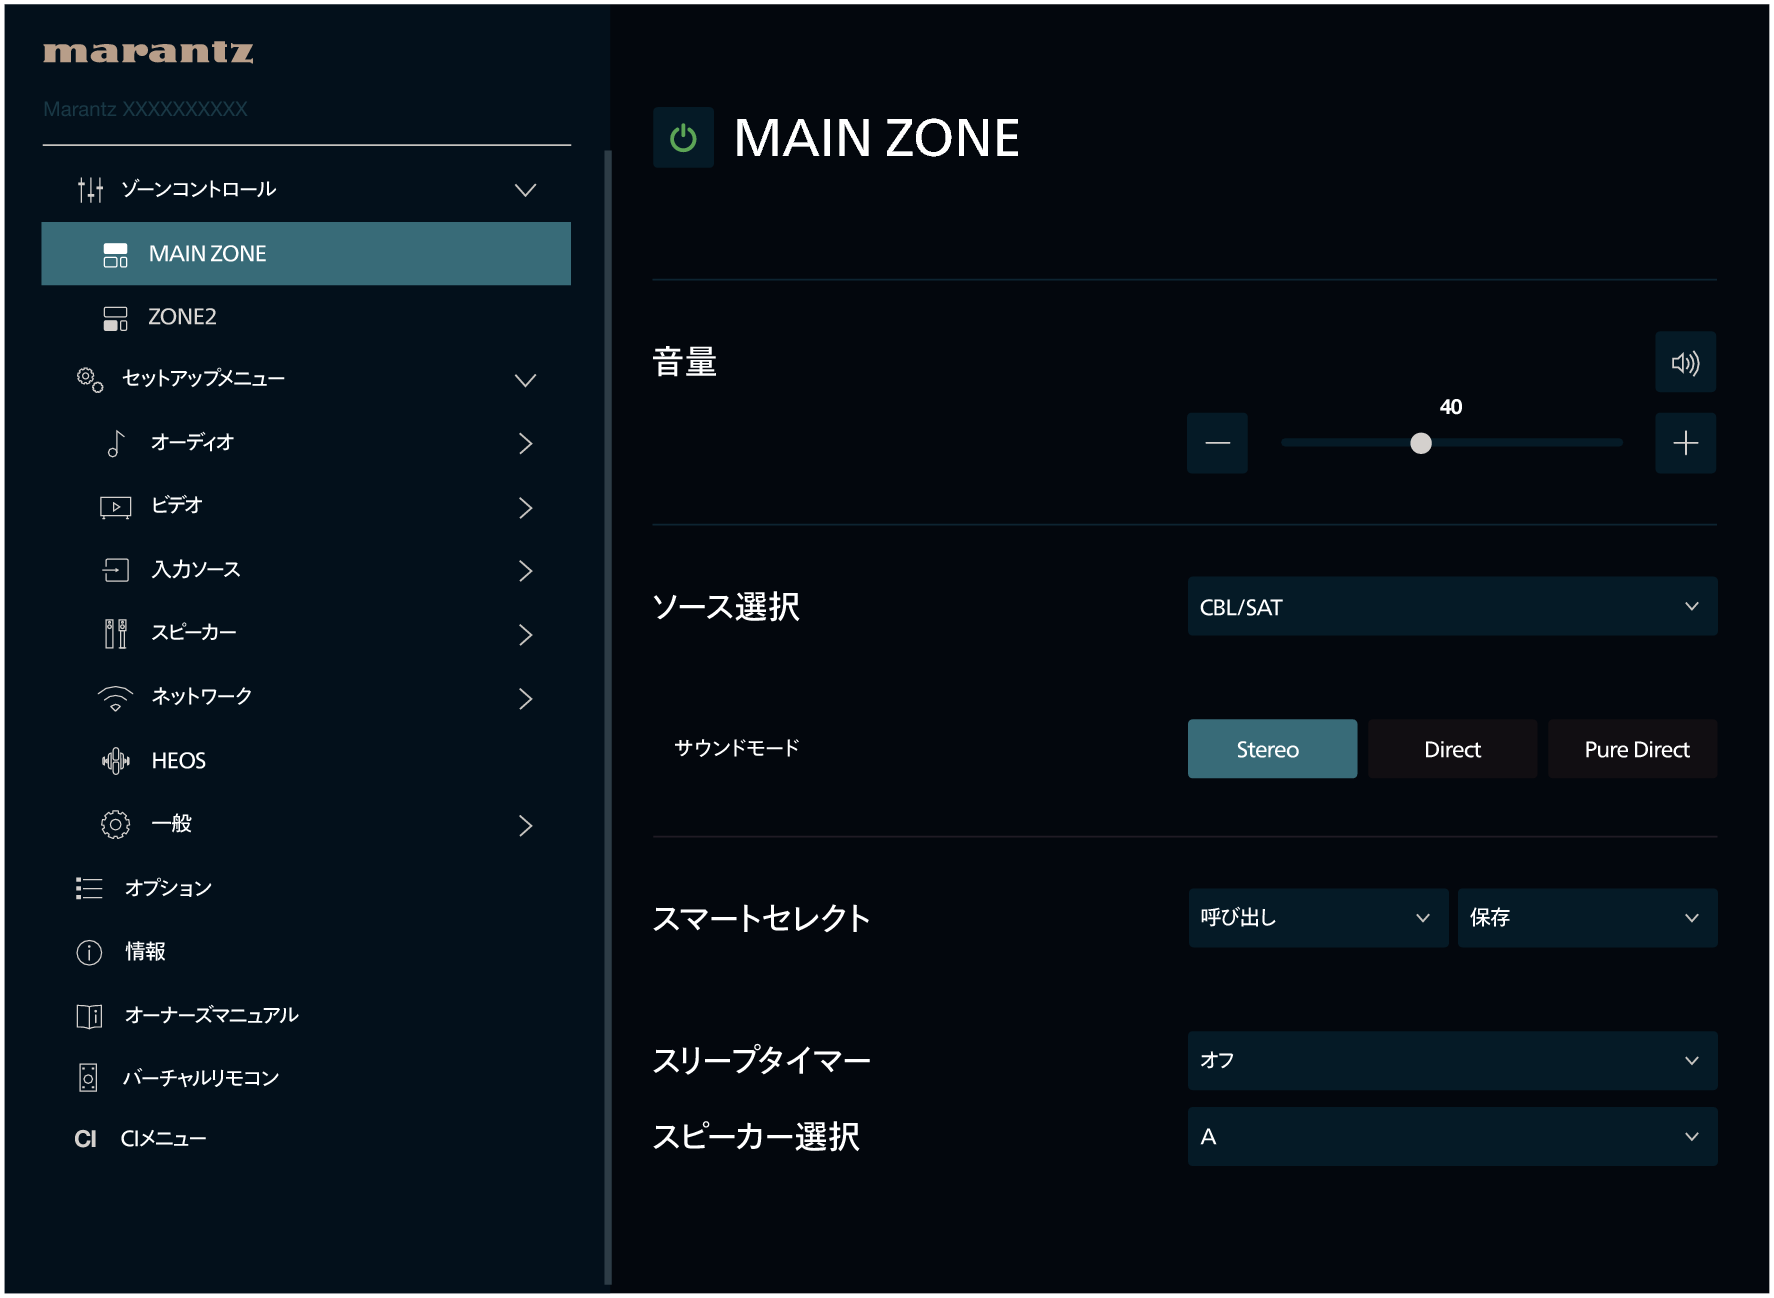Image resolution: width=1774 pixels, height=1298 pixels.
Task: Increase volume with the plus button
Action: [1685, 443]
